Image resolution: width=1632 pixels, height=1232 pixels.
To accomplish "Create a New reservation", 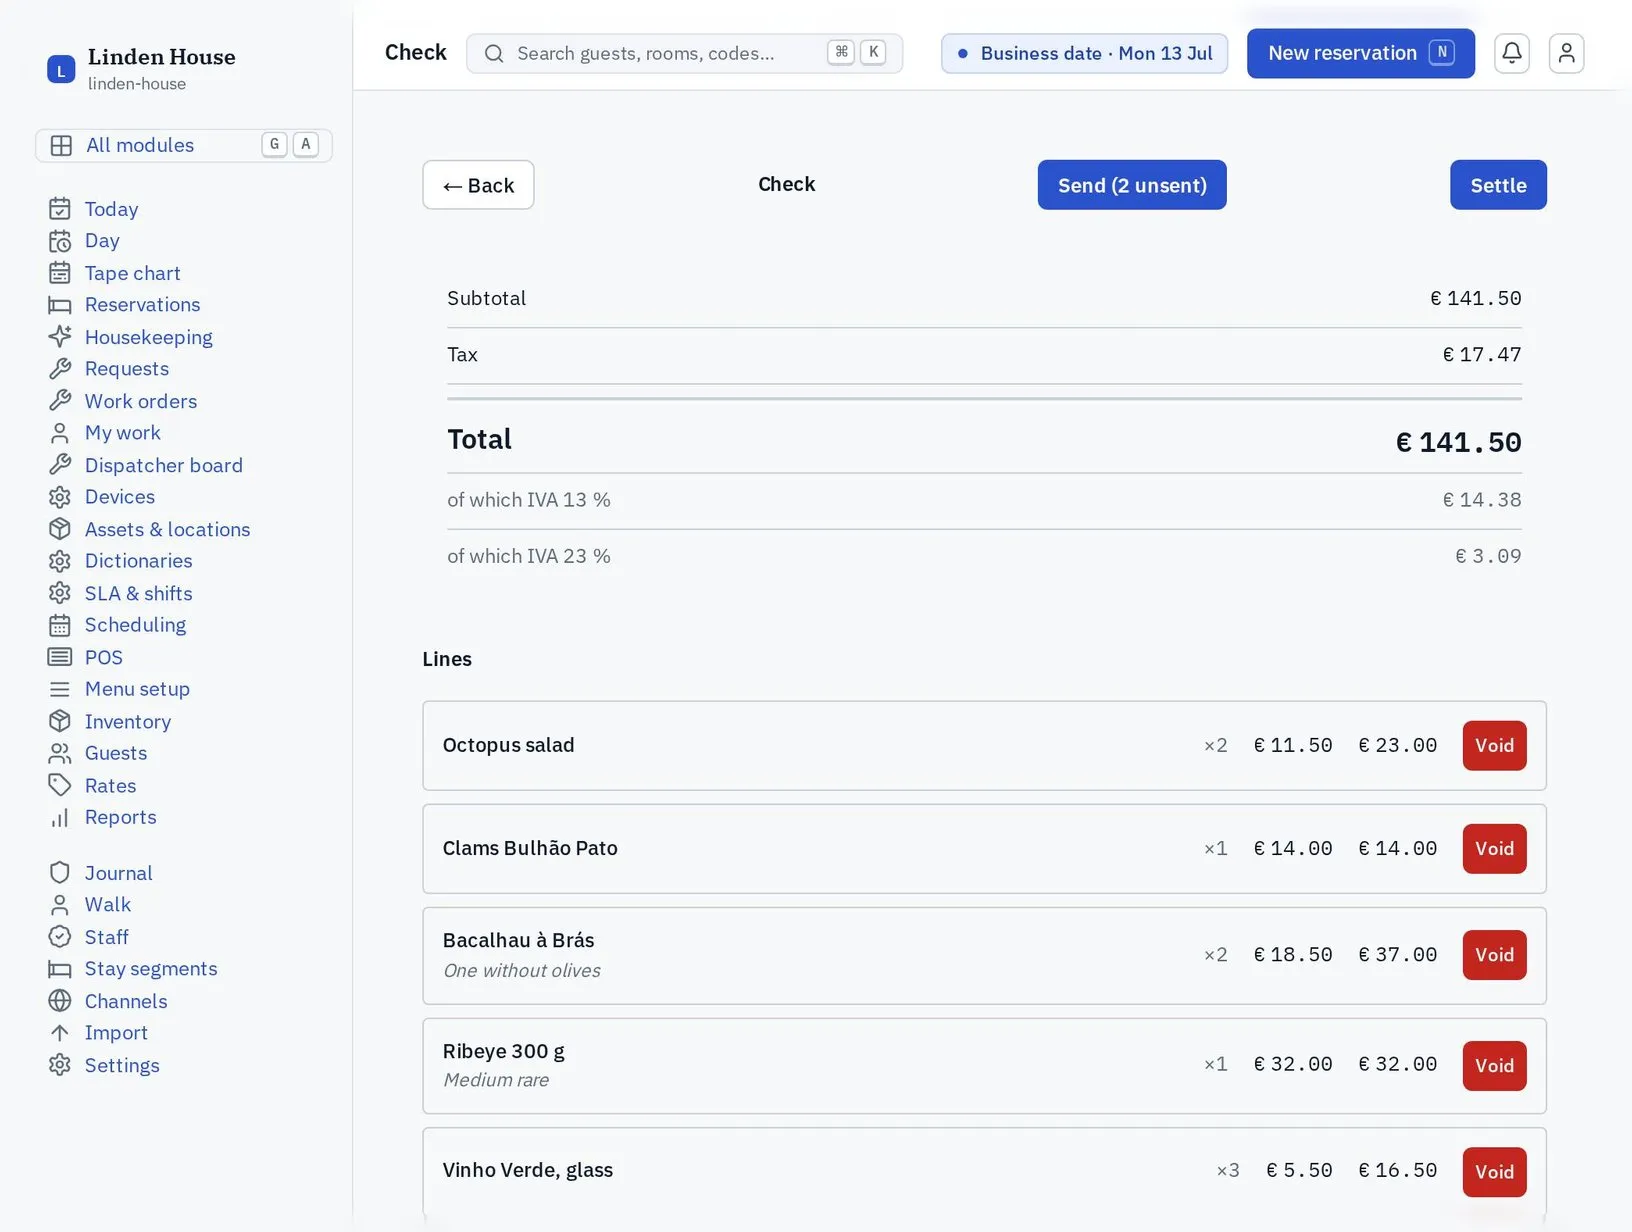I will (x=1361, y=53).
